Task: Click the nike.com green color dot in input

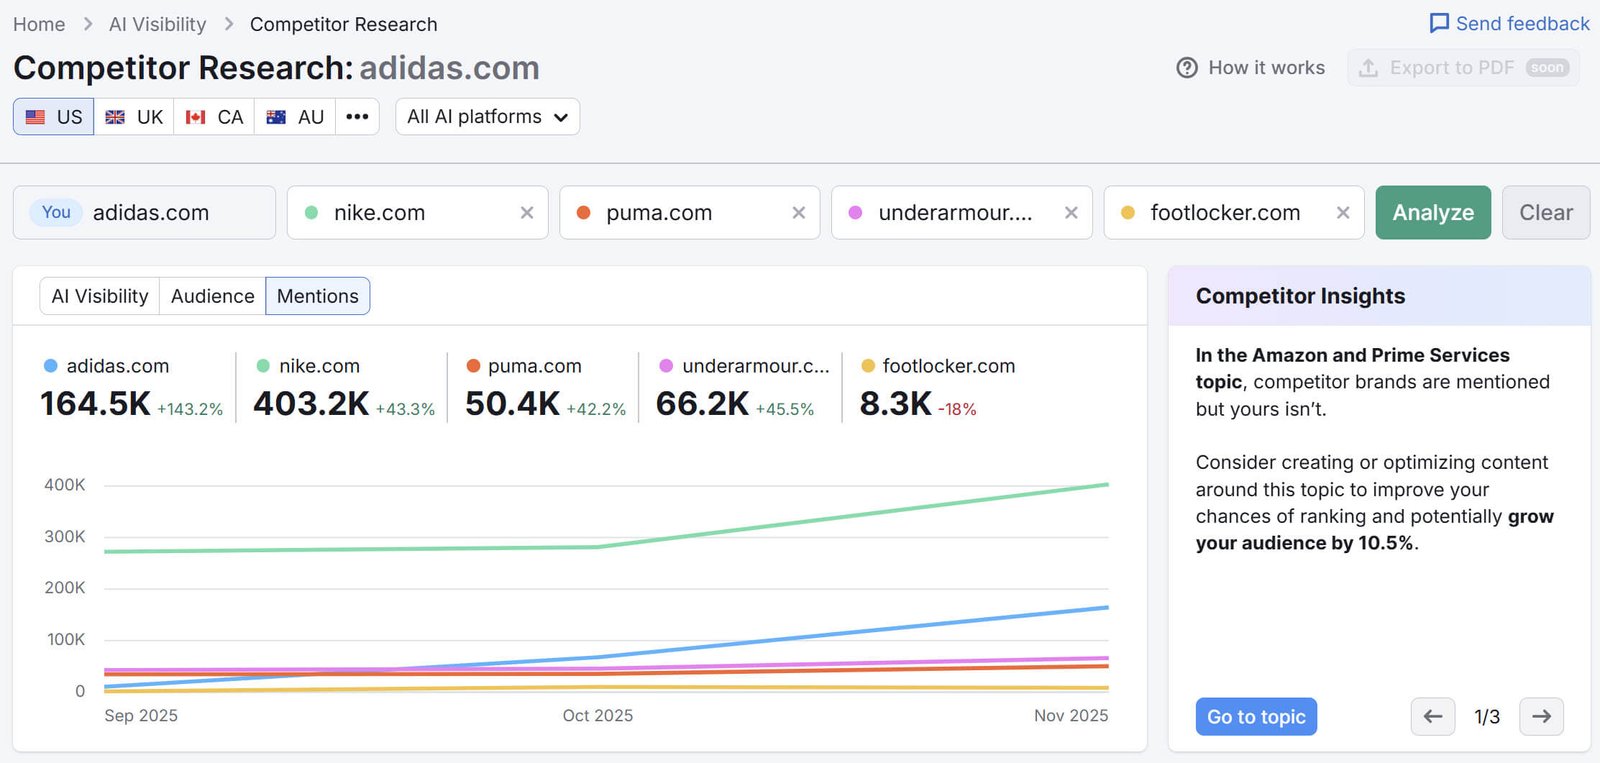Action: point(312,212)
